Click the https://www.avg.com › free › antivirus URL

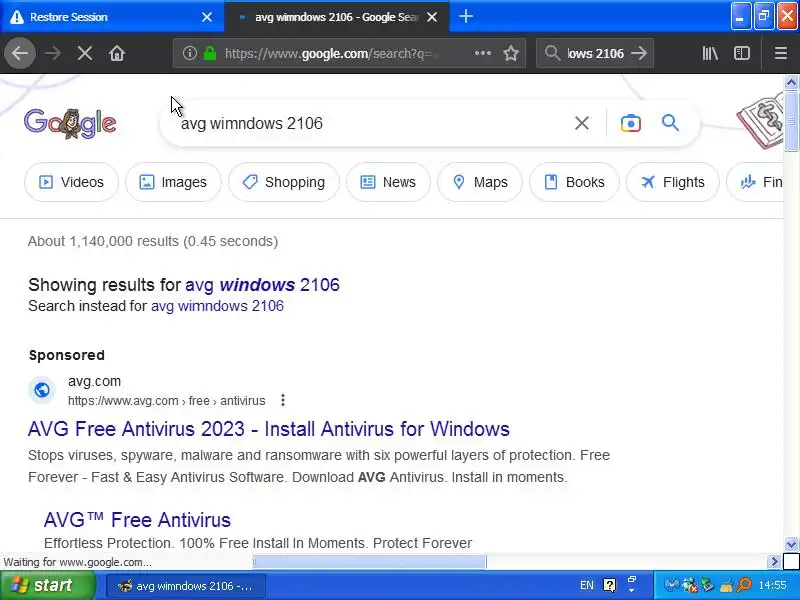[167, 401]
